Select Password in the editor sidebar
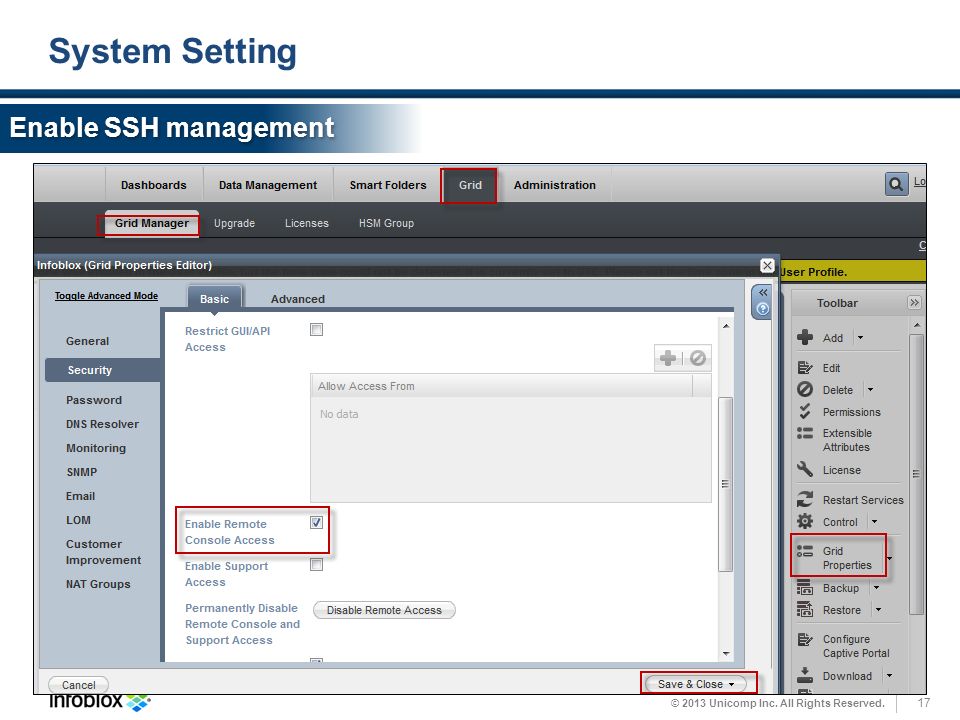Screen dimensions: 960x720 tap(94, 400)
